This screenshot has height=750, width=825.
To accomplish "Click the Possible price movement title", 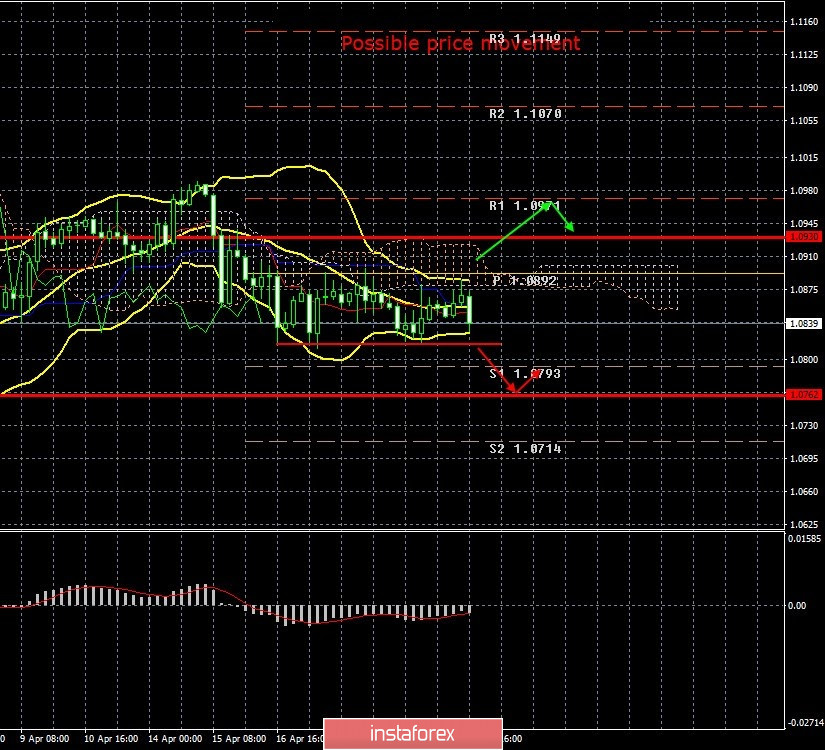I will pyautogui.click(x=460, y=43).
